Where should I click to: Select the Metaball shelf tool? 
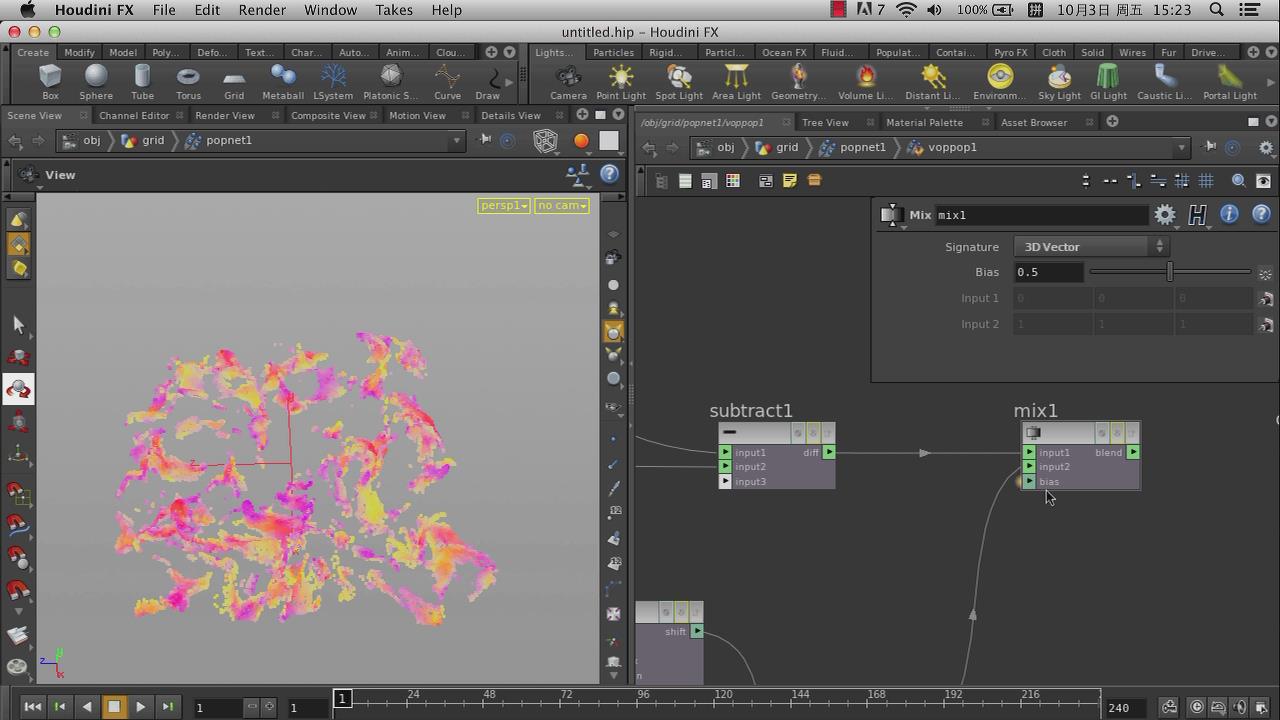283,81
